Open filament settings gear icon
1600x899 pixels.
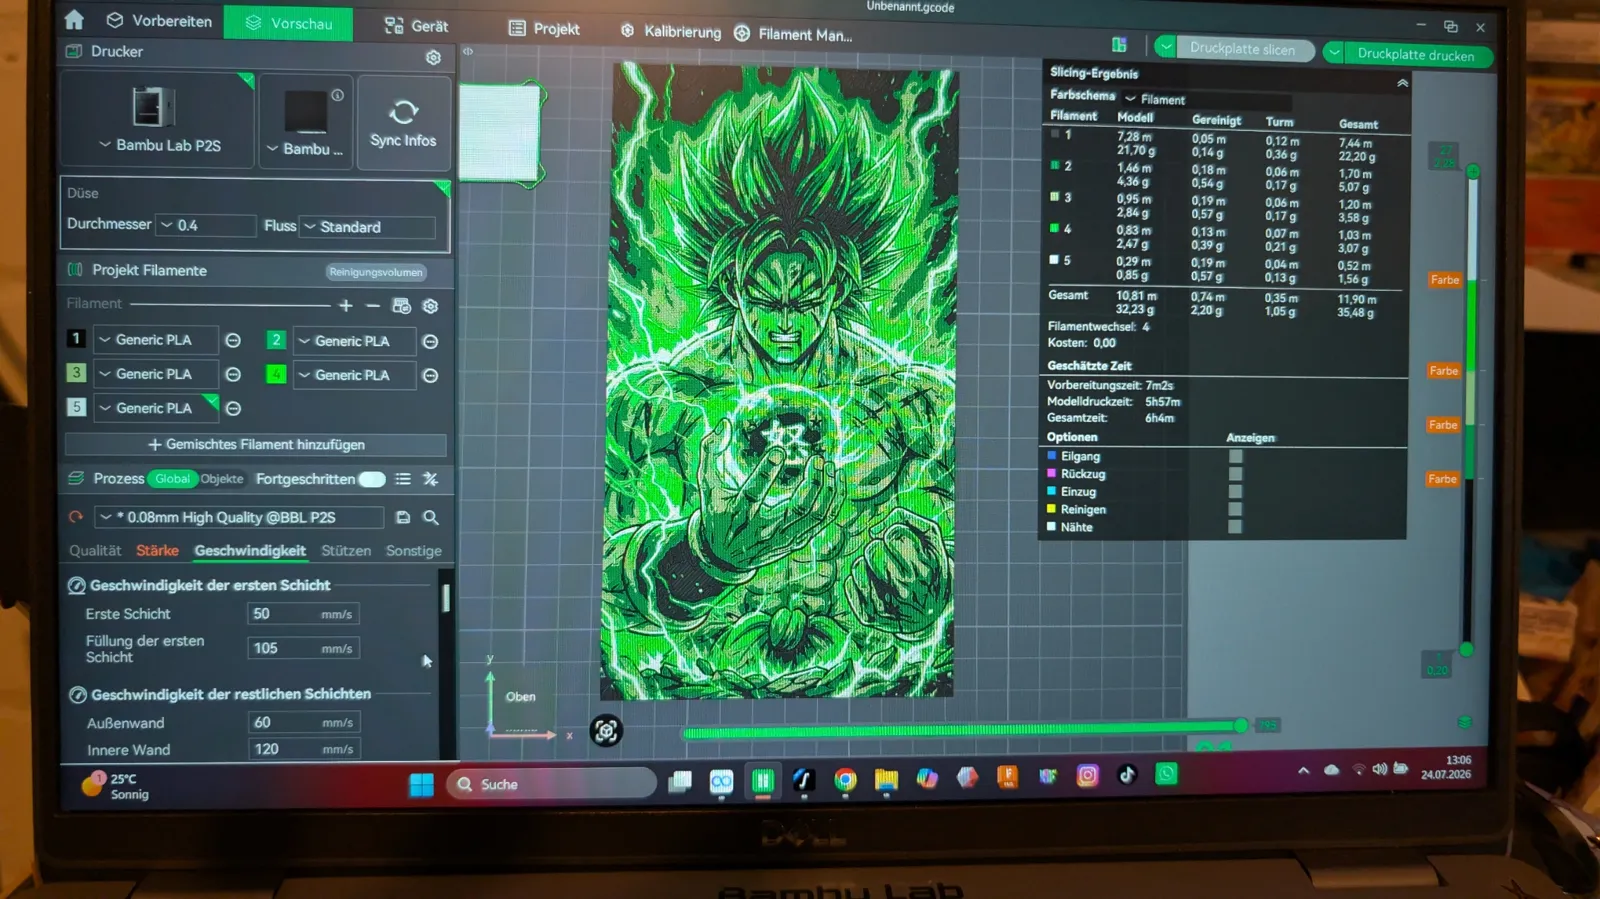click(x=431, y=306)
